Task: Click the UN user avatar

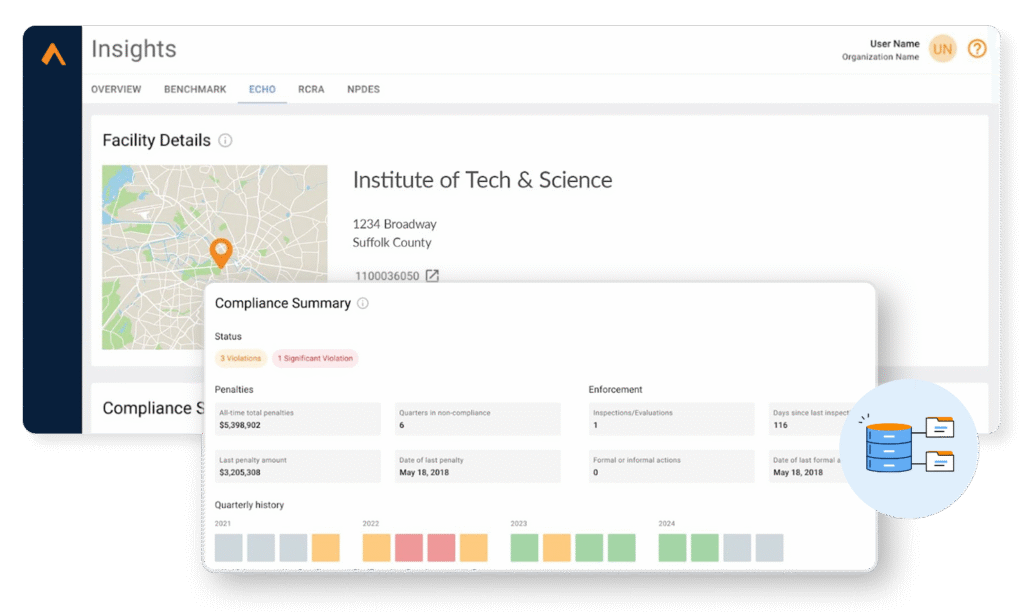Action: tap(942, 49)
